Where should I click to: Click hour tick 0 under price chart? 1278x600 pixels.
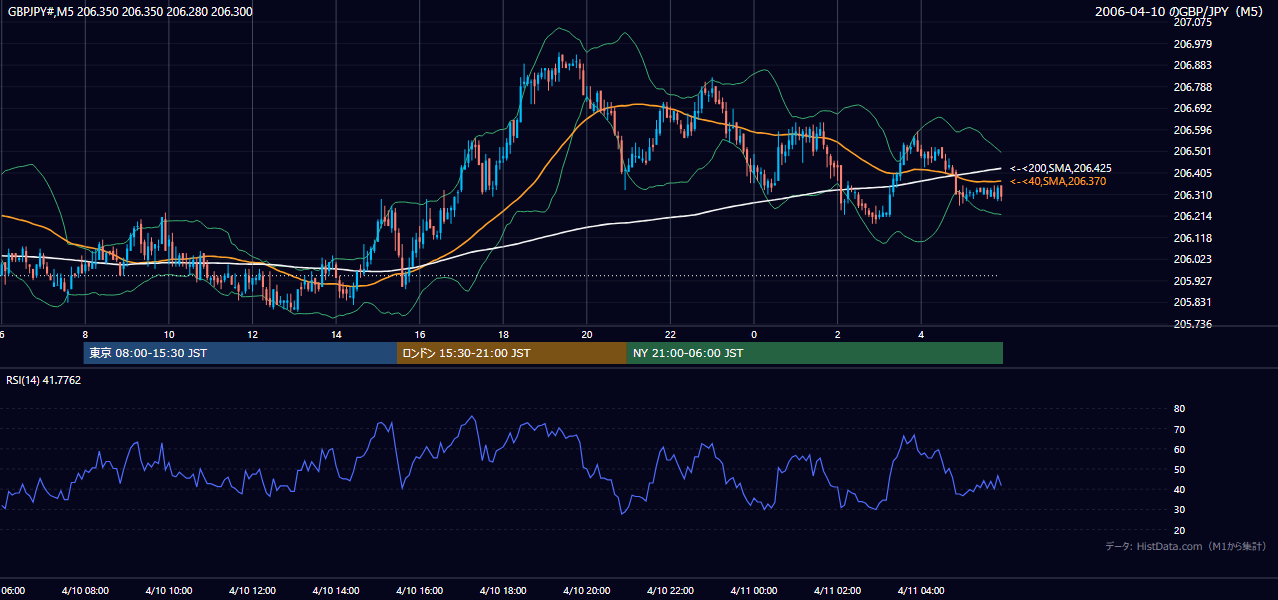point(754,335)
